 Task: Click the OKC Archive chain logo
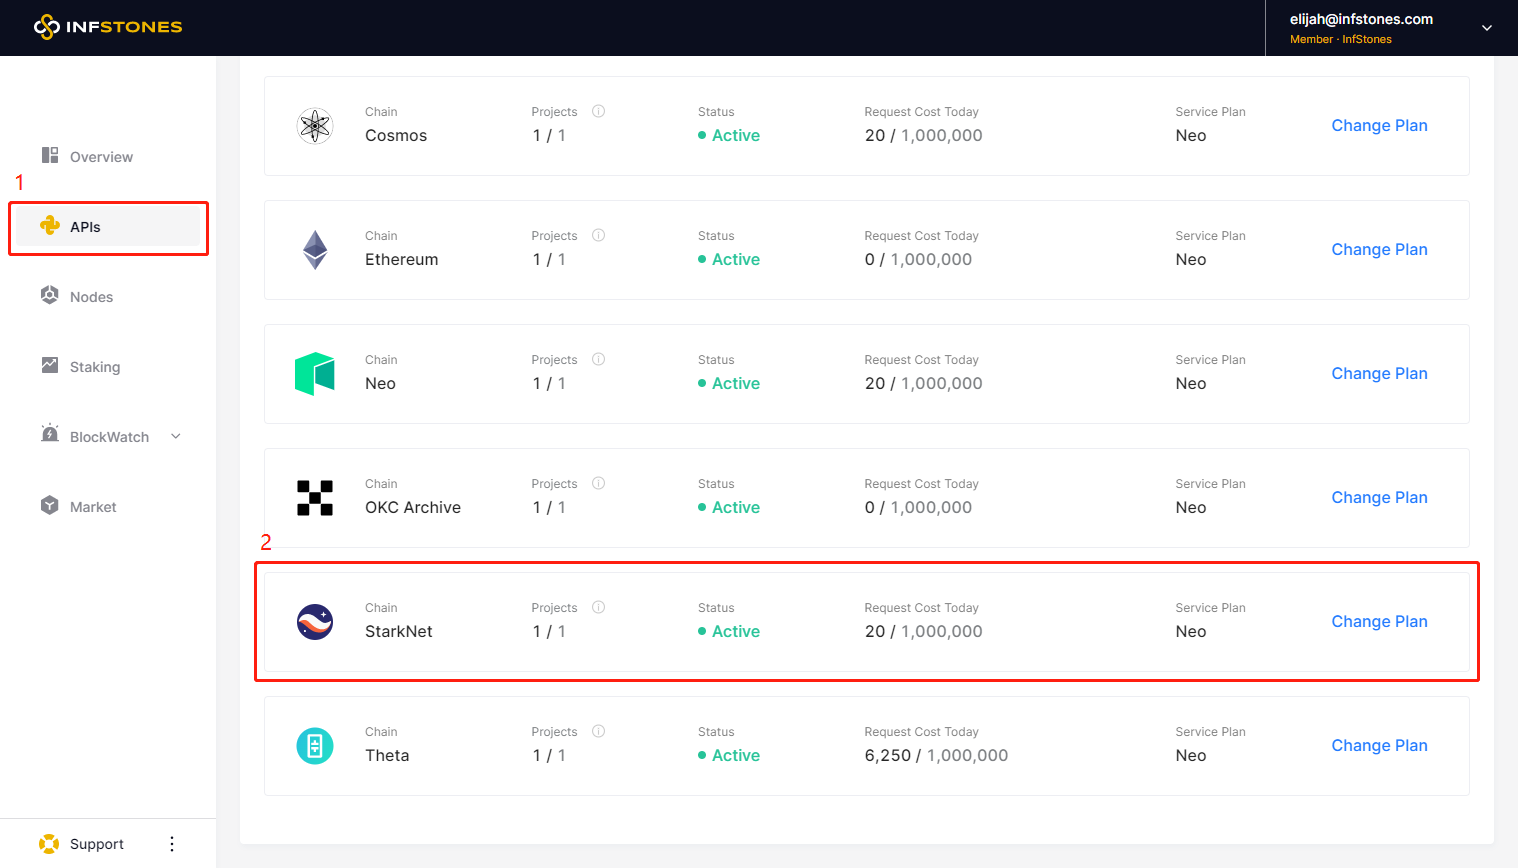point(315,498)
